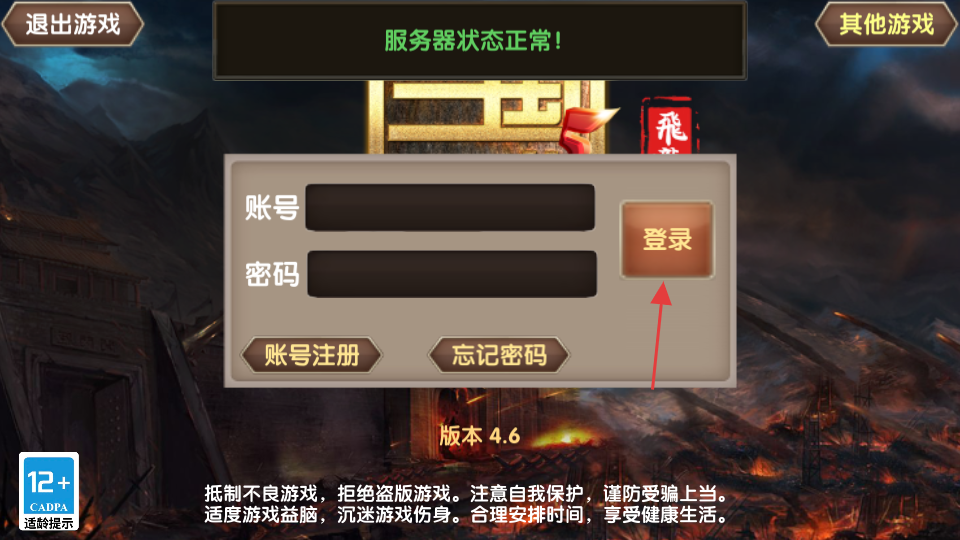Image resolution: width=960 pixels, height=540 pixels.
Task: Click the 忘记密码 forgot password button
Action: 499,354
